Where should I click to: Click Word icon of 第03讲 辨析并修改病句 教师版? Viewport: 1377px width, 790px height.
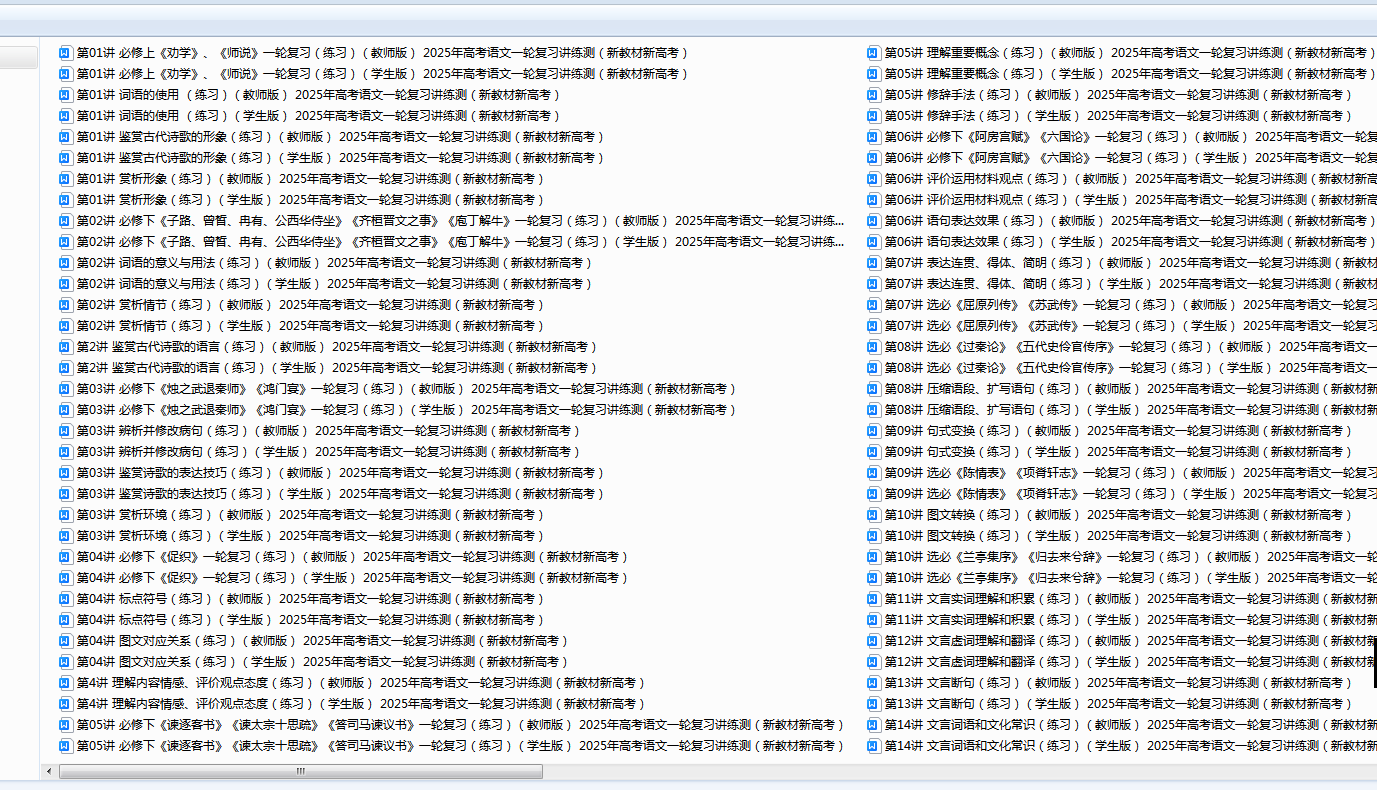66,430
